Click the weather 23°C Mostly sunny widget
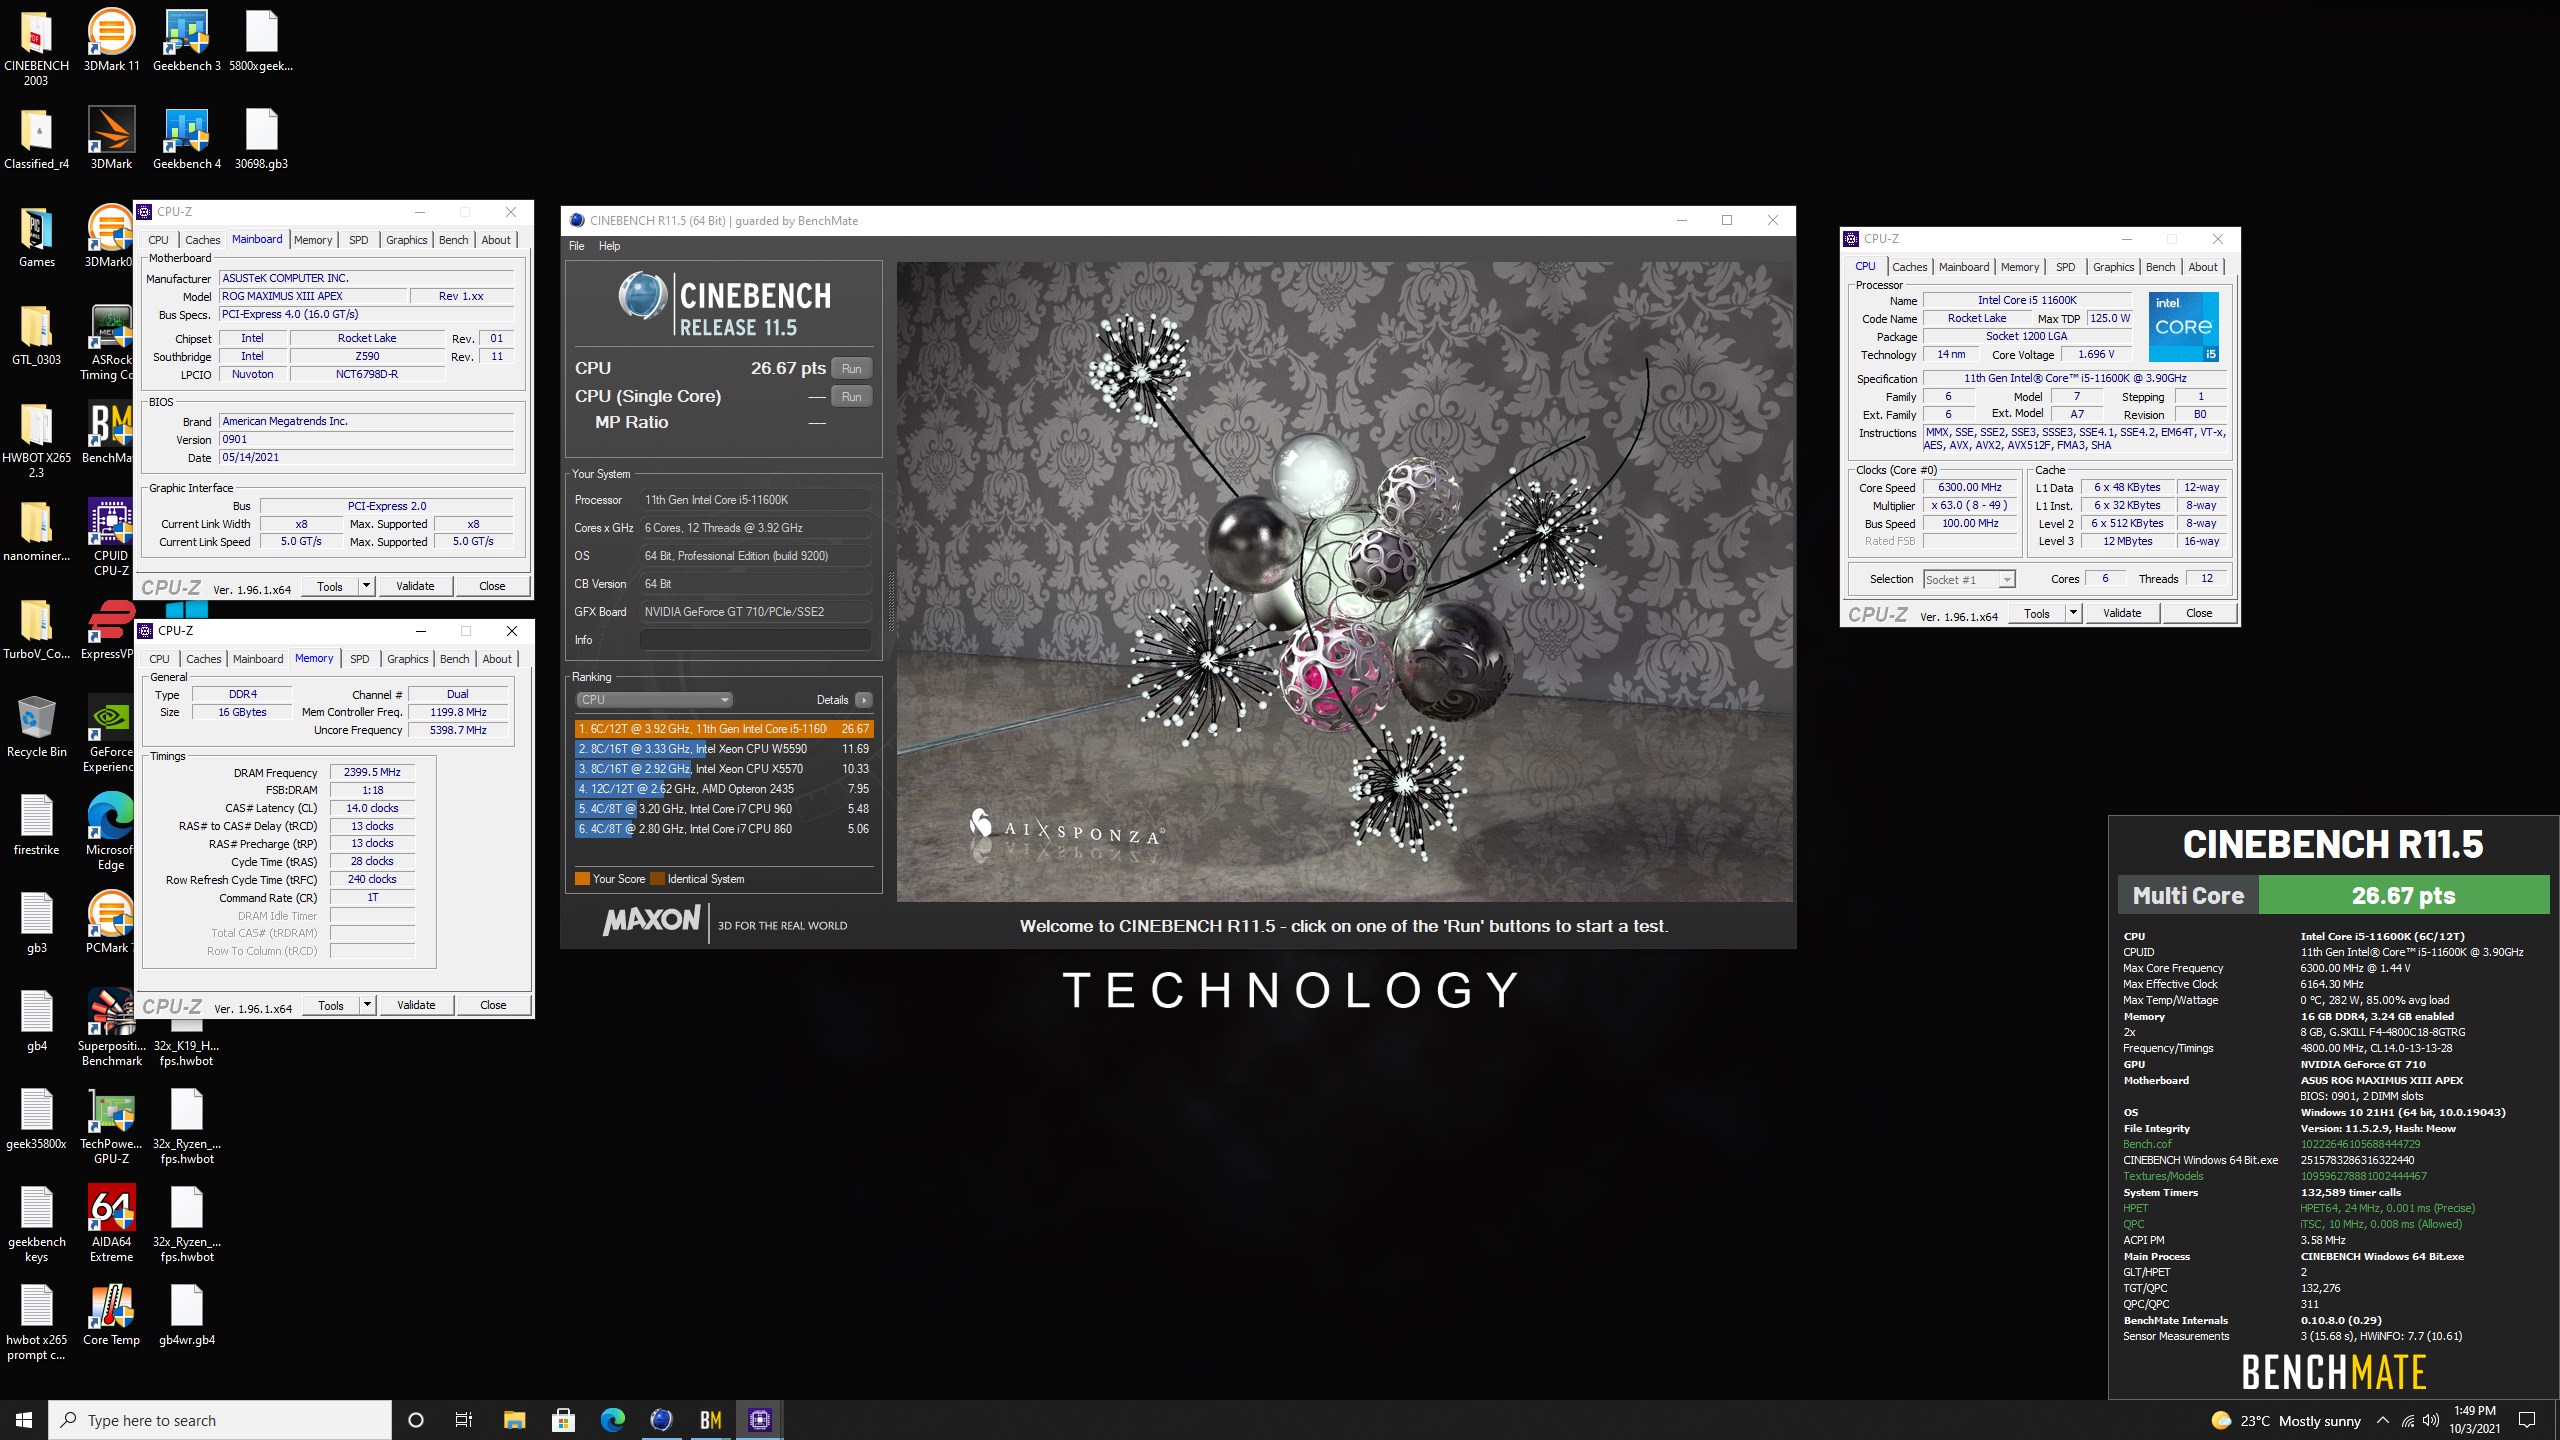This screenshot has width=2560, height=1440. point(2285,1420)
